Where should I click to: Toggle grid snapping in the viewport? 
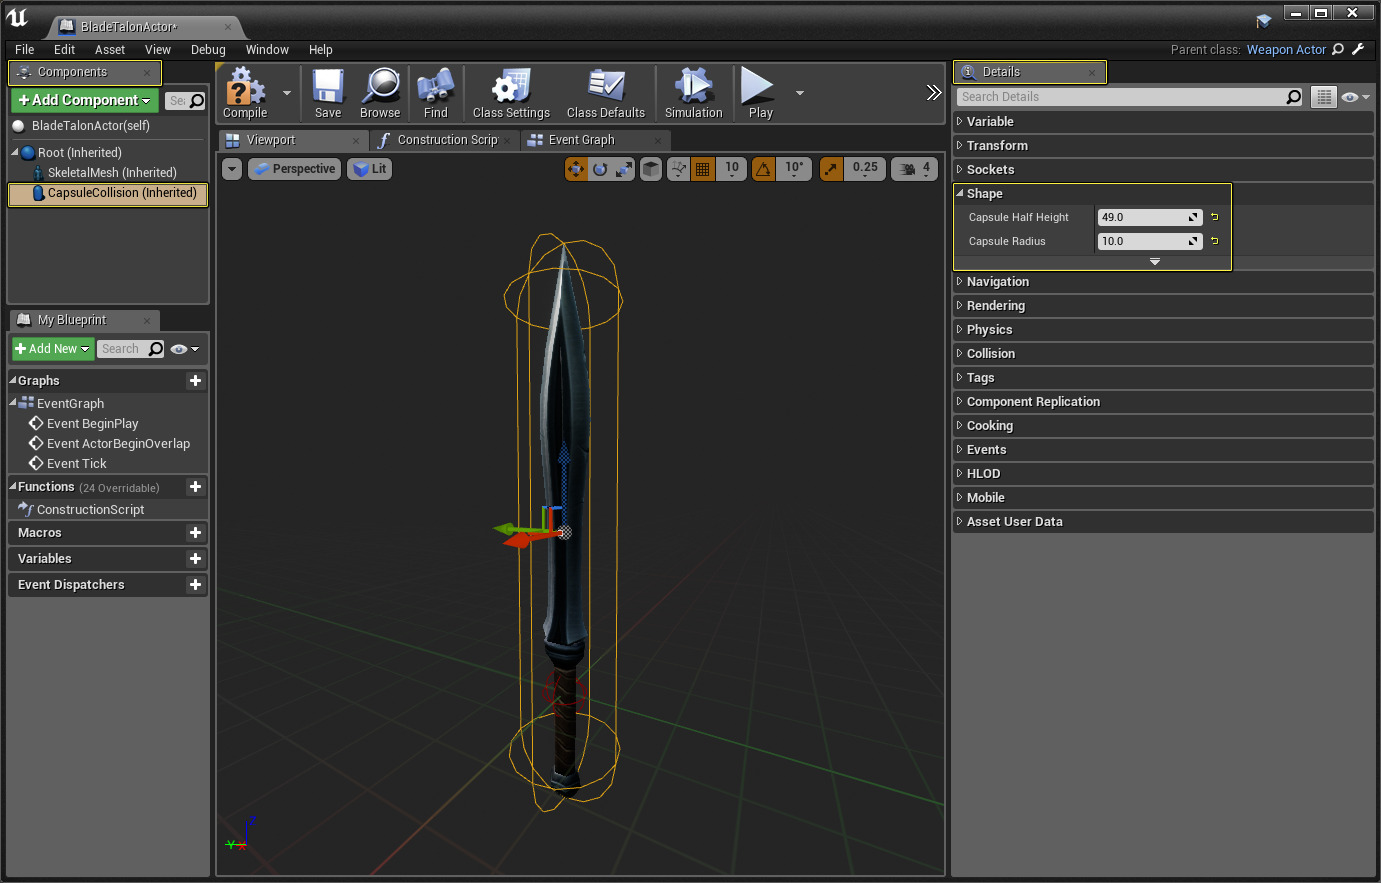[703, 169]
